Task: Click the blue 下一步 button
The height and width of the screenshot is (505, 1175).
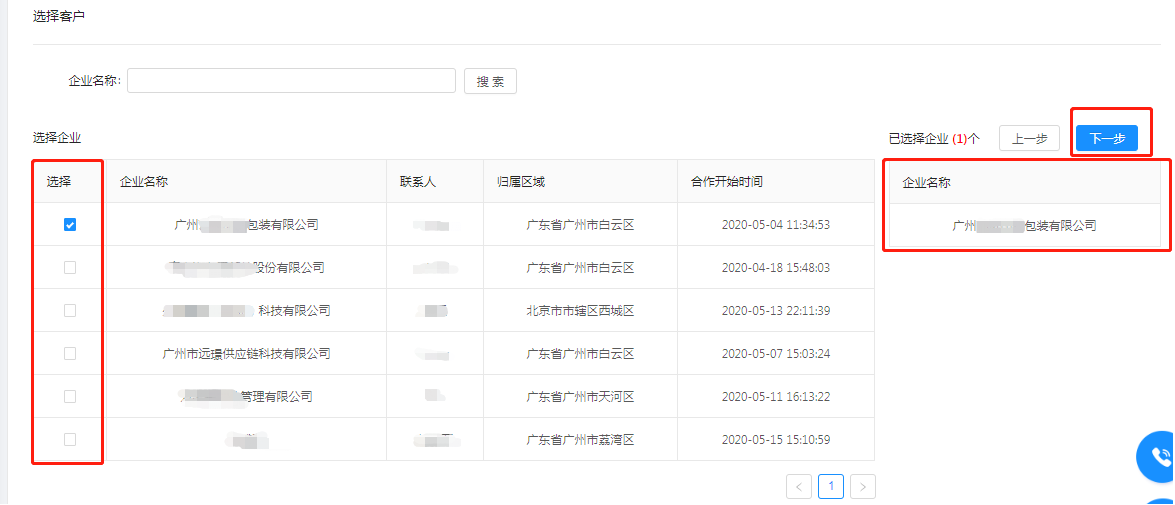Action: [1106, 139]
